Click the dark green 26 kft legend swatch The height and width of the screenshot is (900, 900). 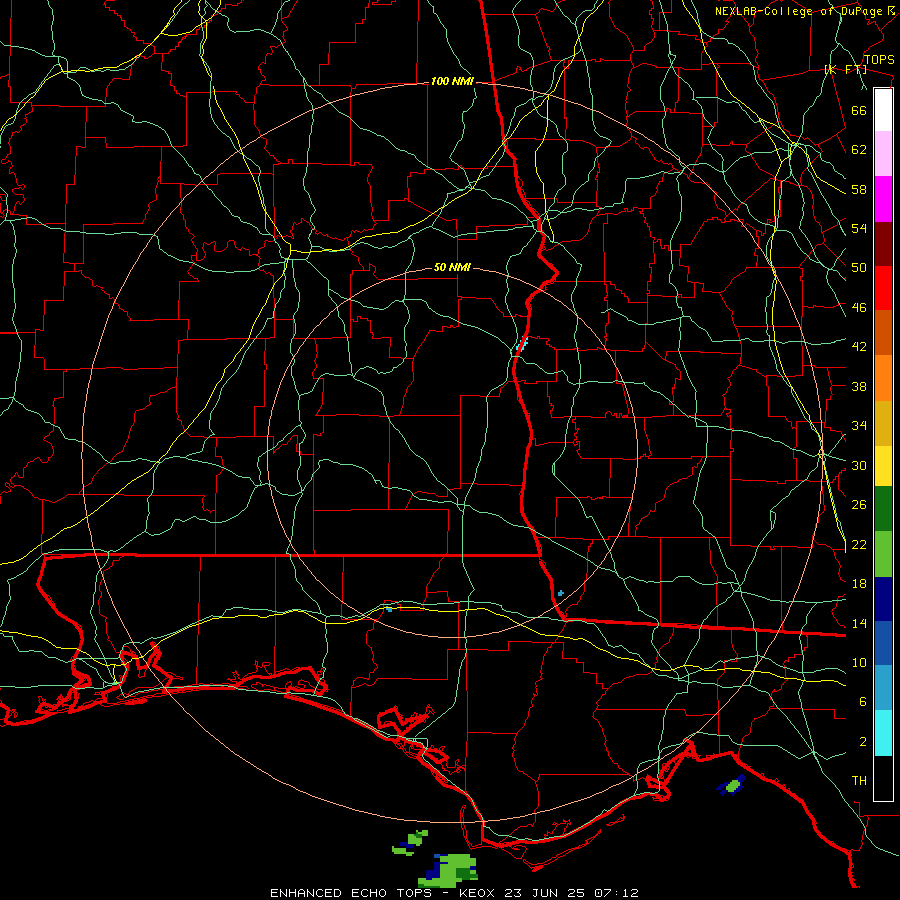pyautogui.click(x=883, y=509)
